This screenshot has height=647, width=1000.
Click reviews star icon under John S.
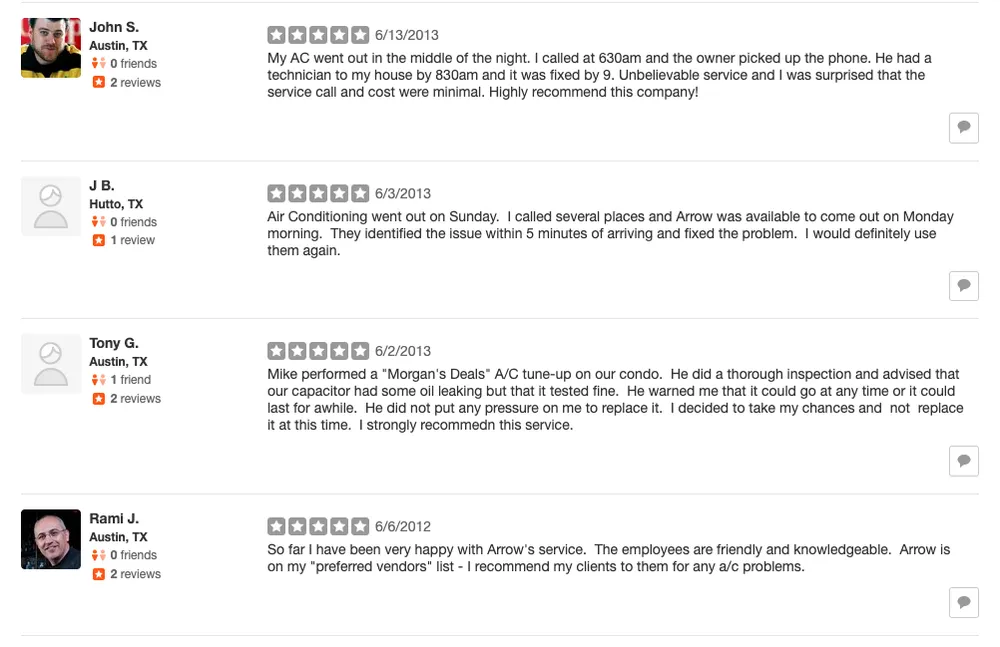coord(98,83)
